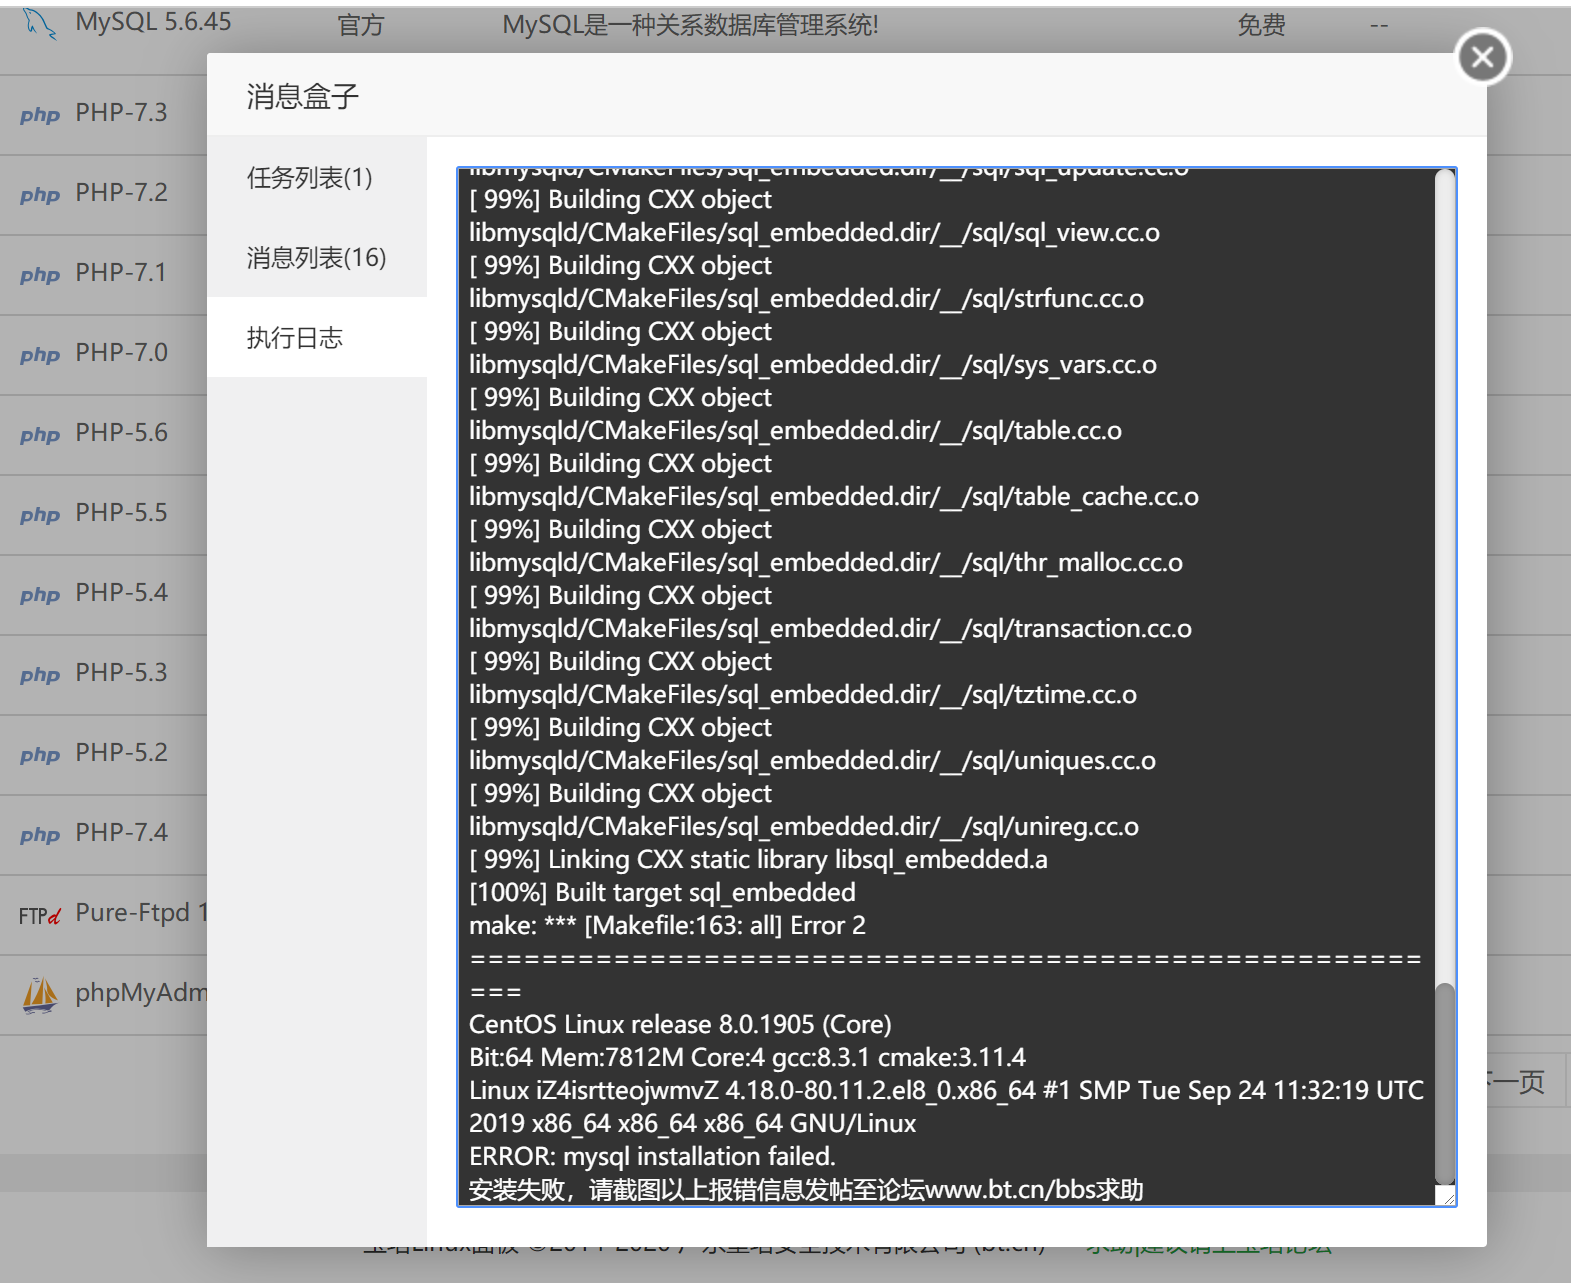
Task: Select PHP-7.3 row name
Action: click(x=121, y=112)
